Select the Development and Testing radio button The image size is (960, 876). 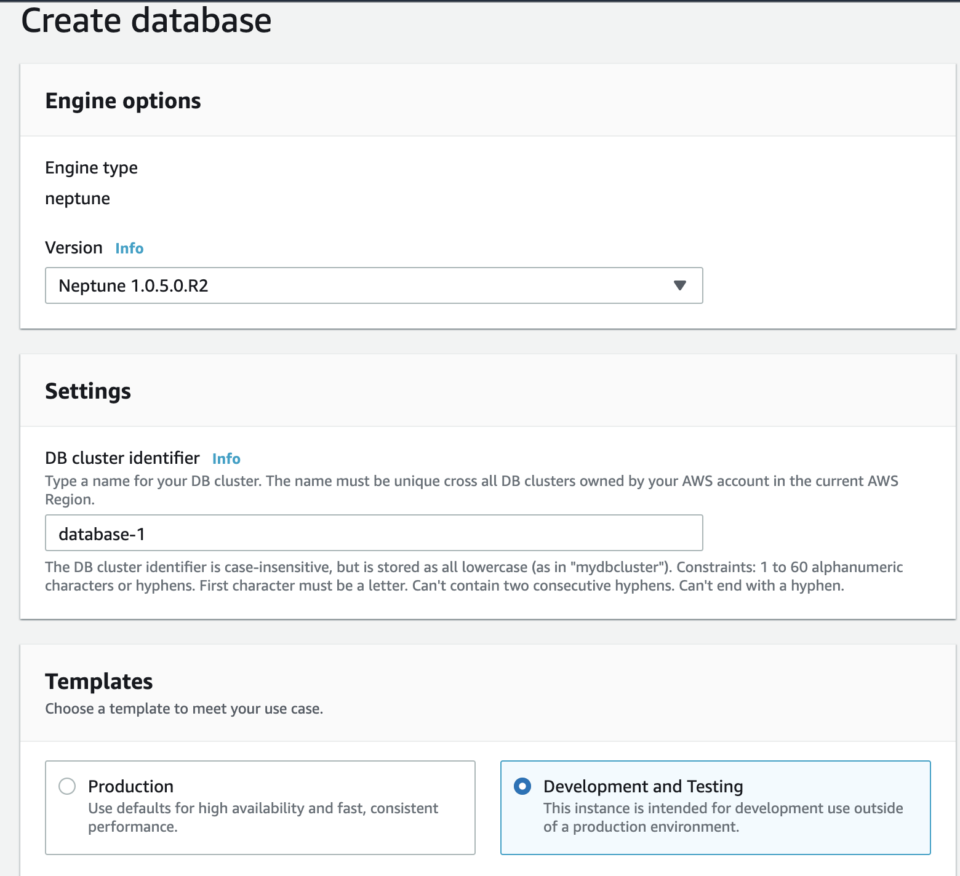point(521,786)
